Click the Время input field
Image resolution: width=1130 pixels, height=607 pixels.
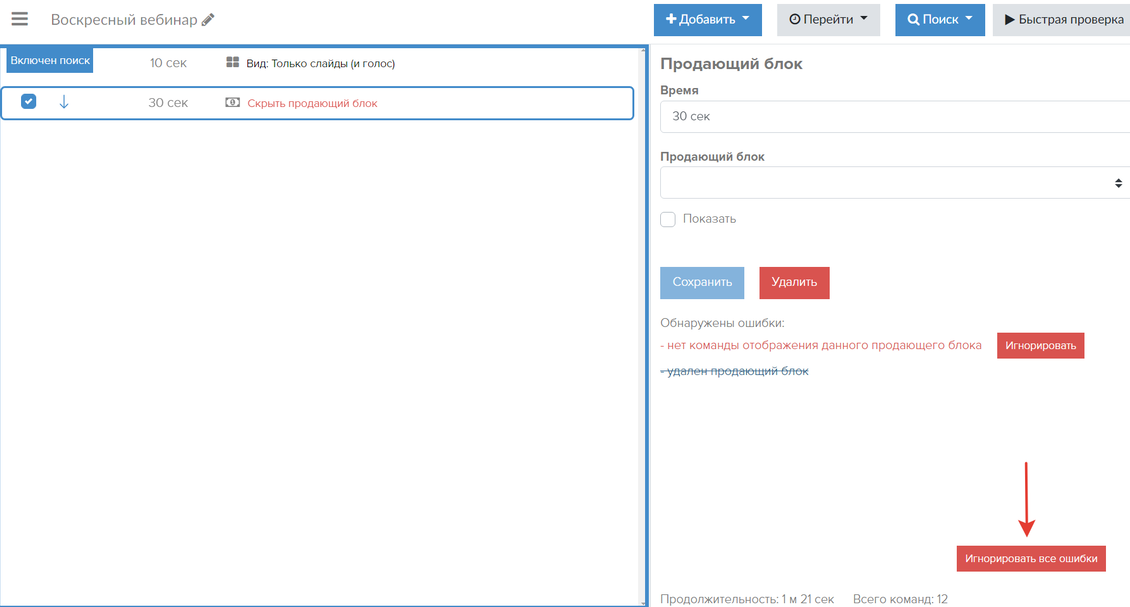pyautogui.click(x=895, y=116)
